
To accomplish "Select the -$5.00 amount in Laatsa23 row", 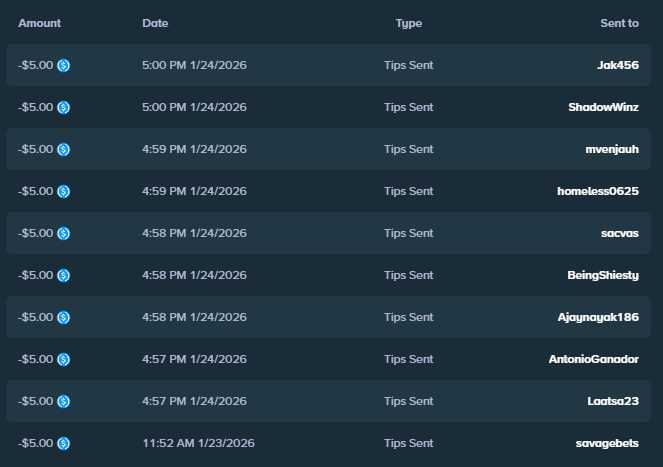I will (x=36, y=401).
